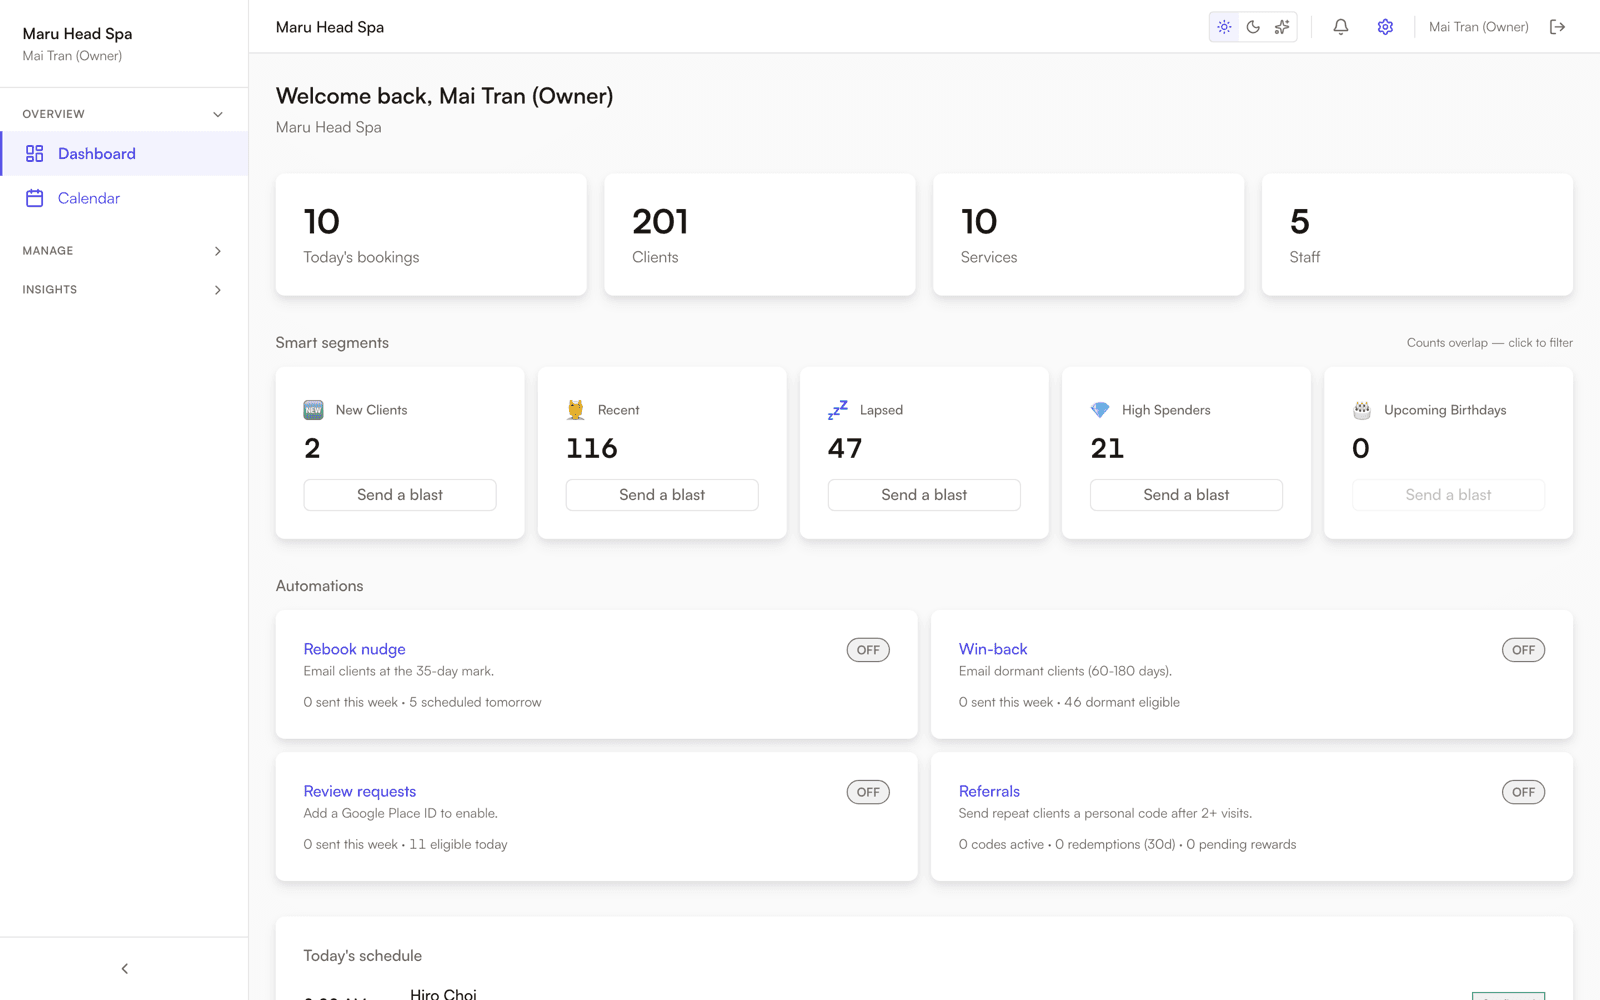Toggle the Rebook nudge OFF switch
This screenshot has width=1600, height=1000.
[868, 650]
